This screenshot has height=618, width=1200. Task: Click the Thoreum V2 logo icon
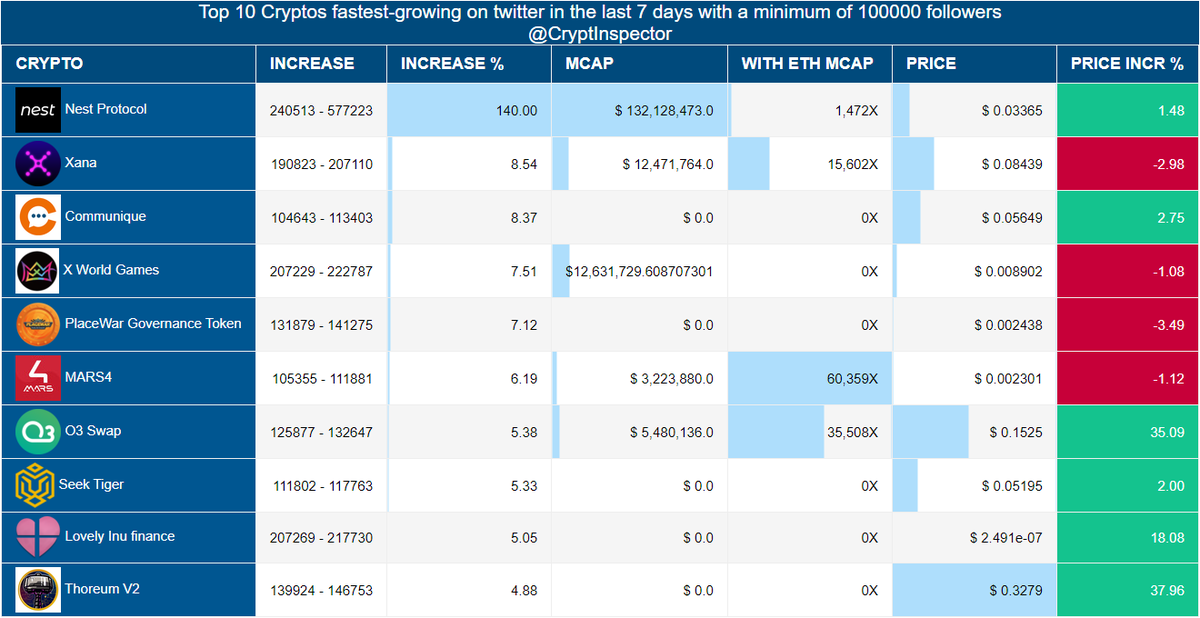[x=38, y=590]
